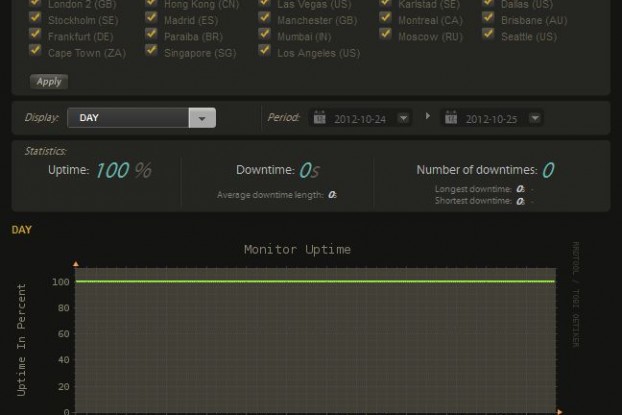Expand the 2012-10-24 start date dropdown arrow
The image size is (622, 415).
click(403, 118)
